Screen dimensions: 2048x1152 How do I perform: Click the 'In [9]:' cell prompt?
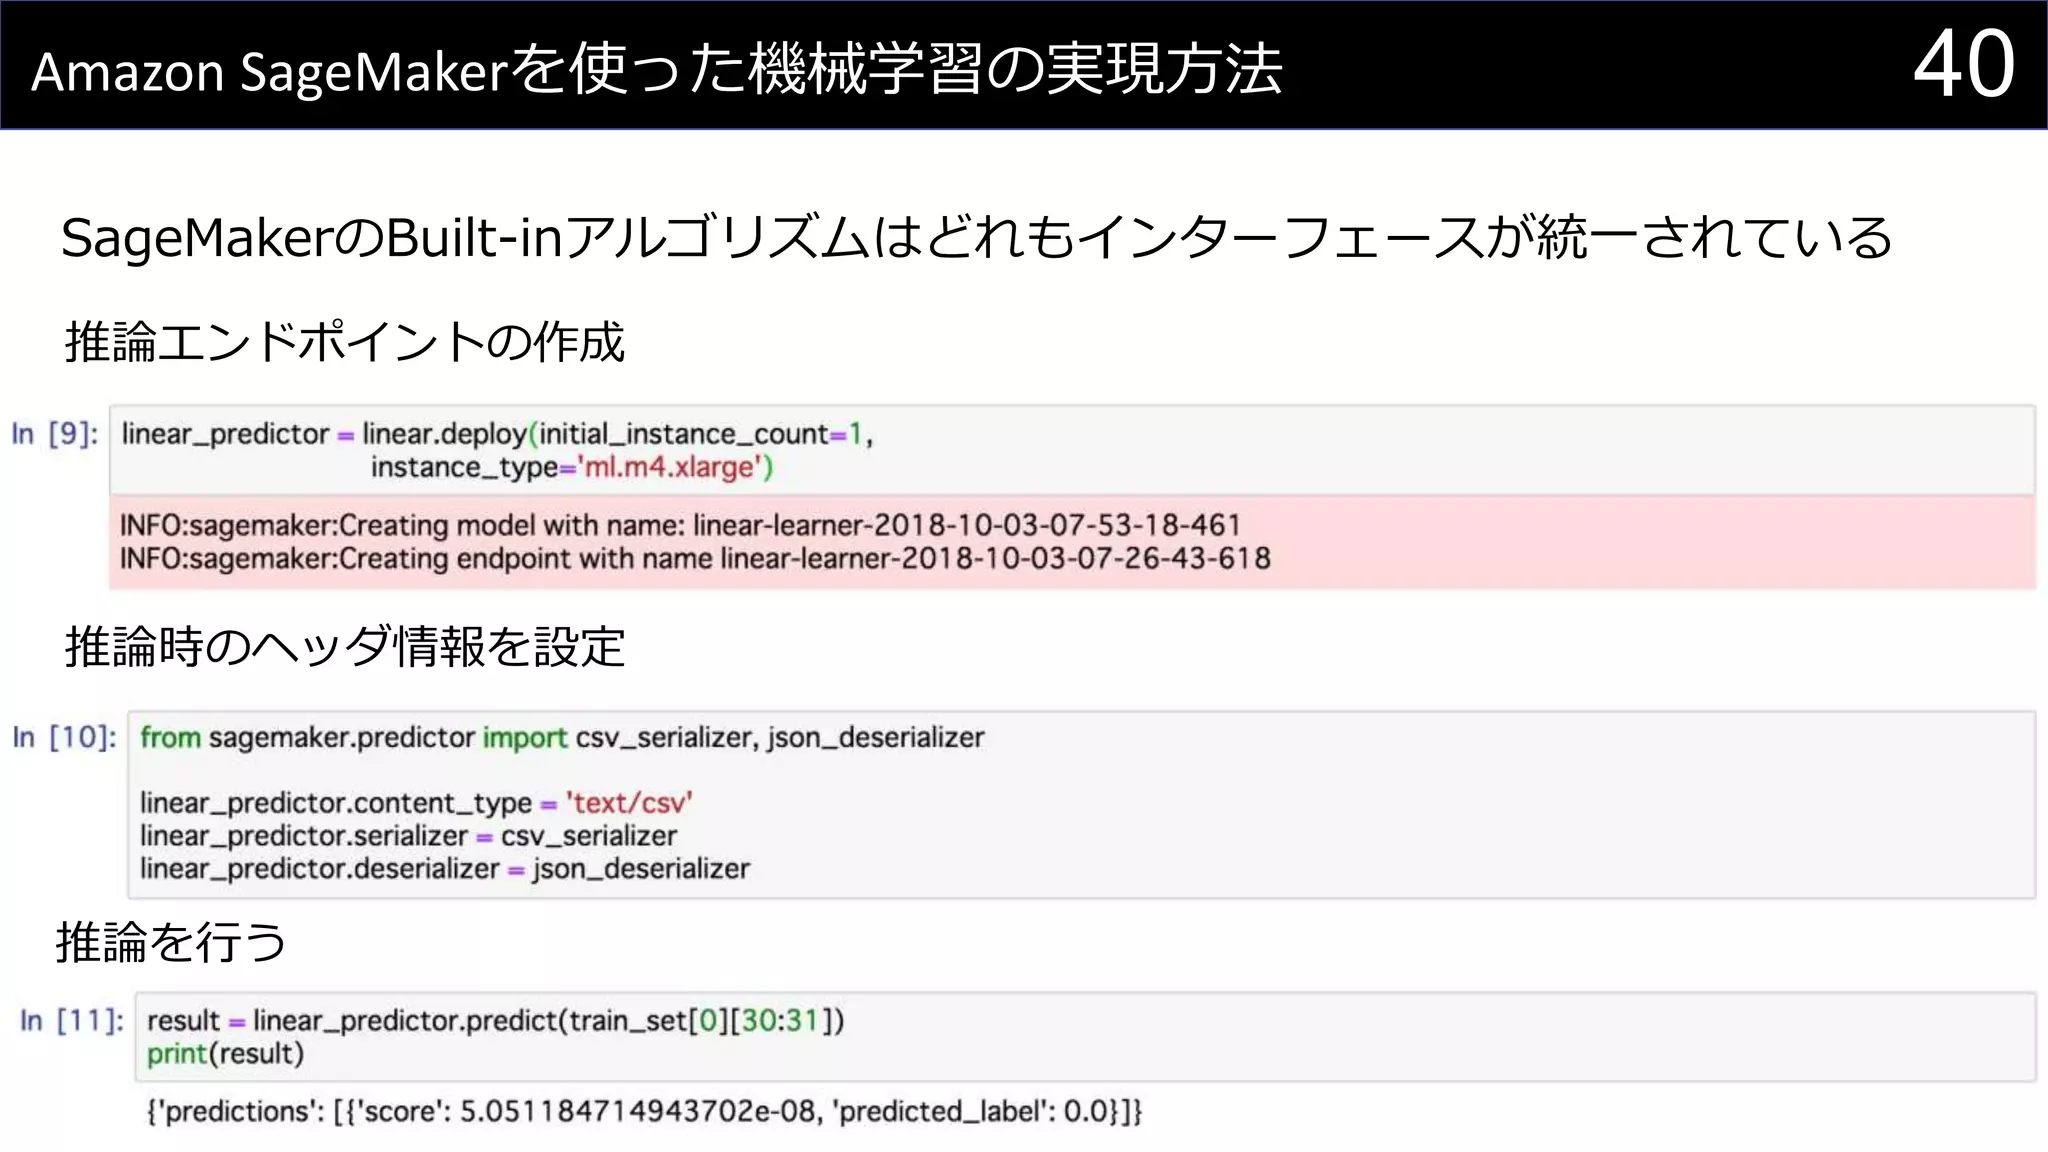55,434
